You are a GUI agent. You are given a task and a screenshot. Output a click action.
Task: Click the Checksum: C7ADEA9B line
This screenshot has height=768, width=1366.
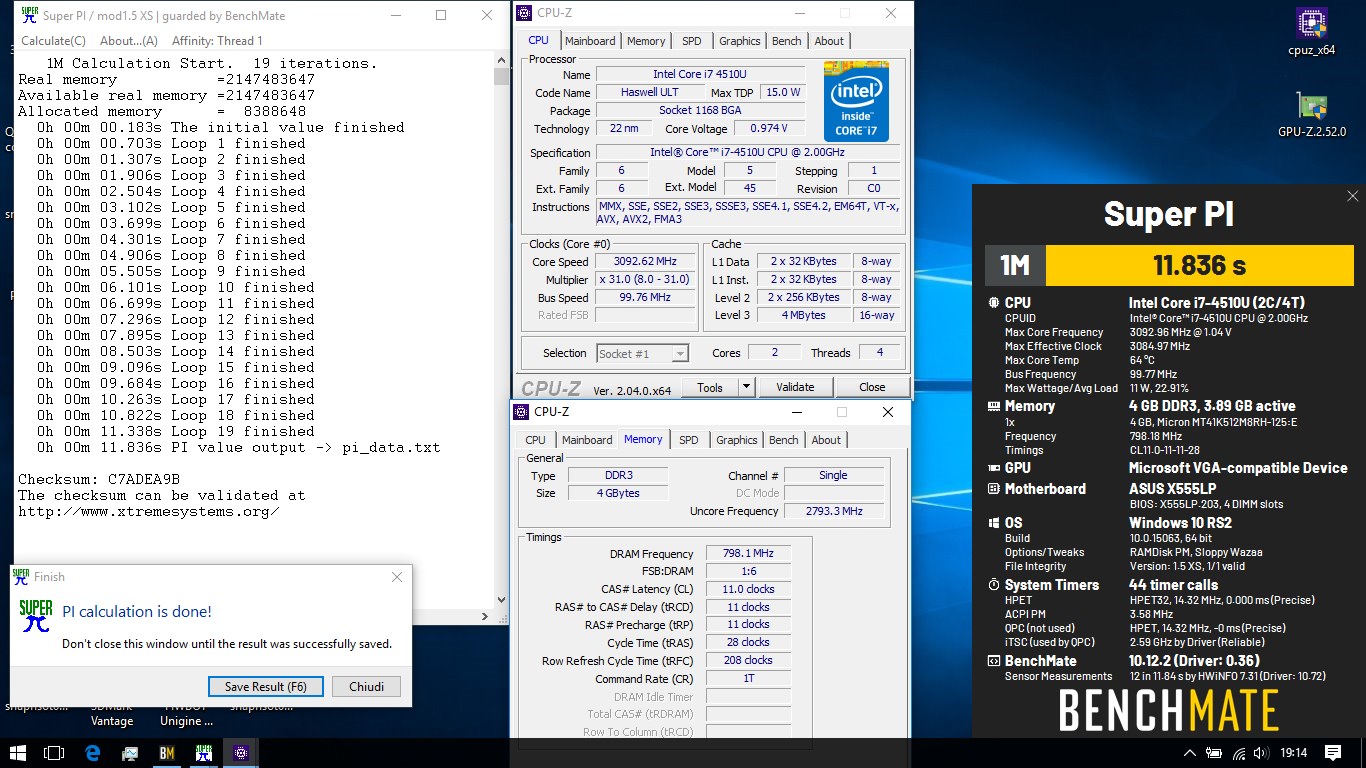tap(99, 479)
